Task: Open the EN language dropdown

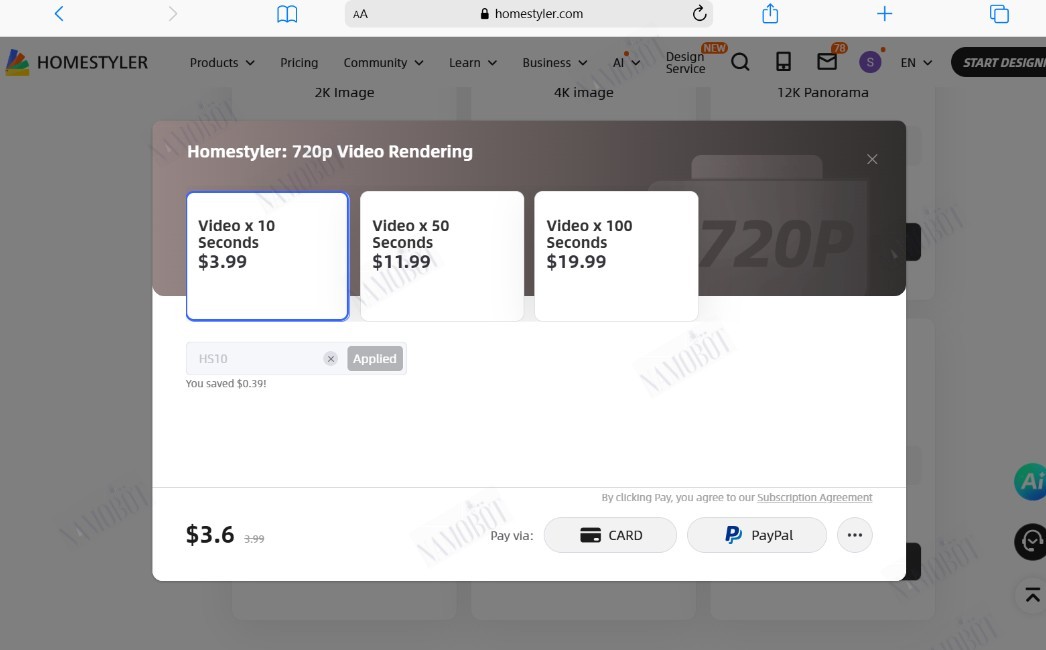Action: (x=915, y=63)
